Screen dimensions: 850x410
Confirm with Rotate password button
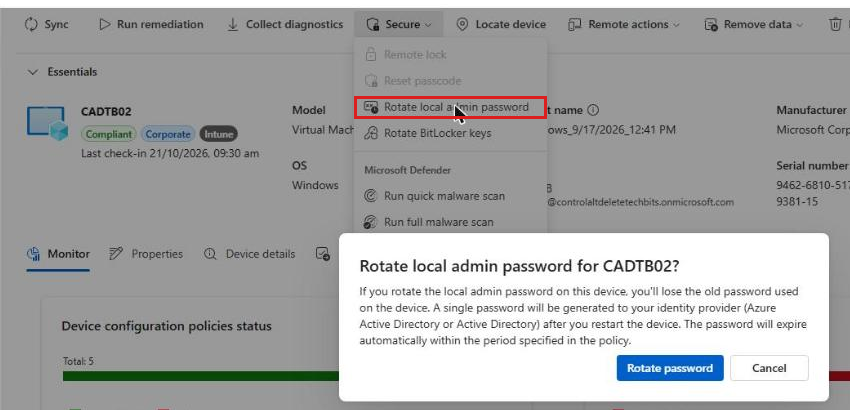click(x=670, y=368)
